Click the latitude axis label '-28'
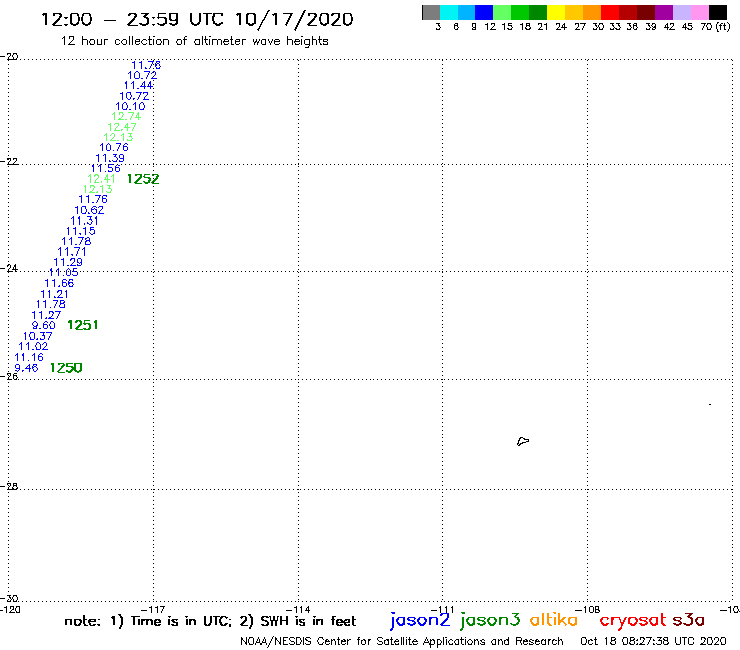This screenshot has height=650, width=740. pyautogui.click(x=9, y=486)
